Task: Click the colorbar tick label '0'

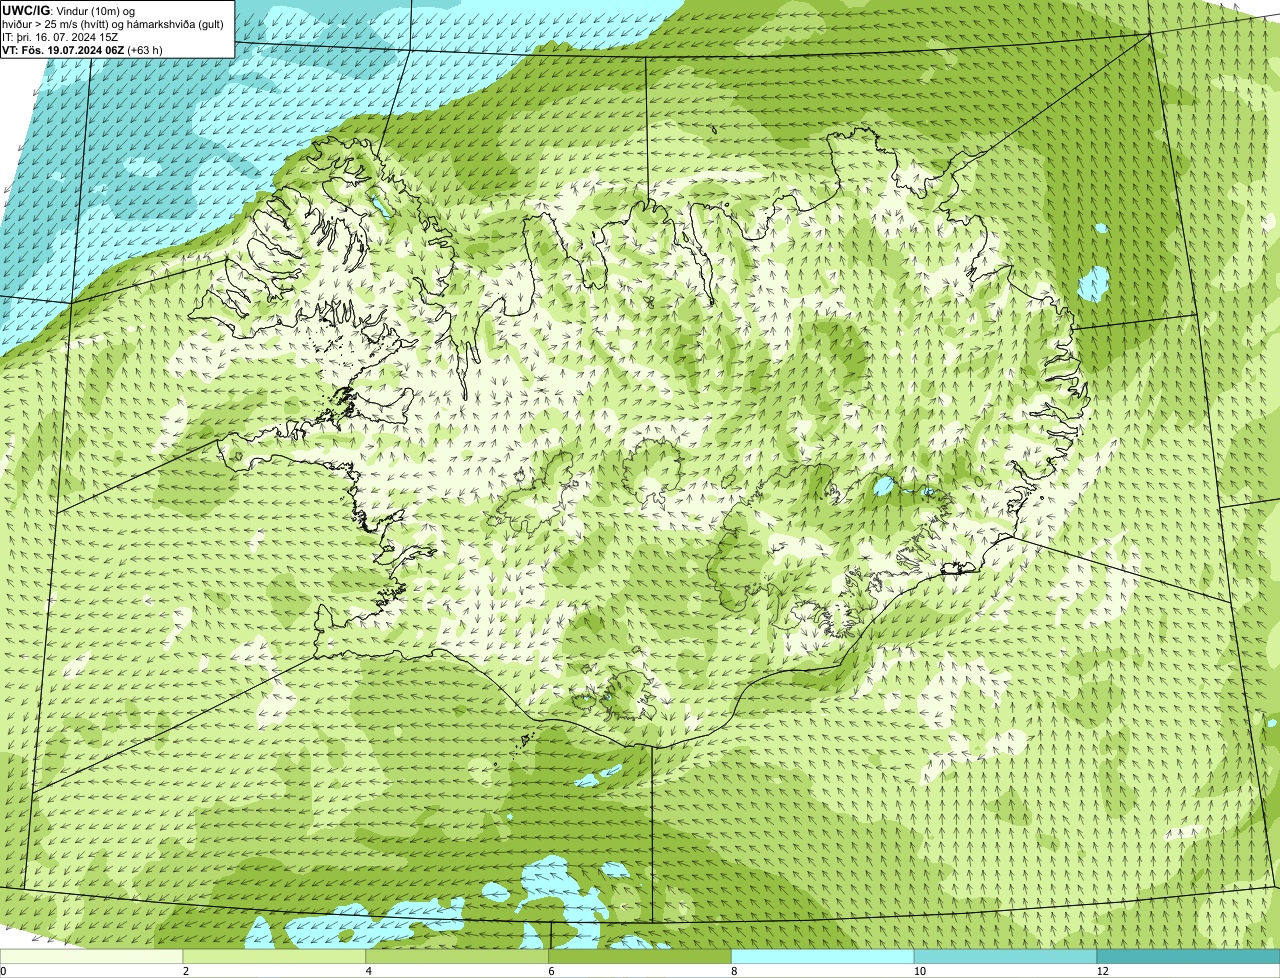Action: [3, 971]
